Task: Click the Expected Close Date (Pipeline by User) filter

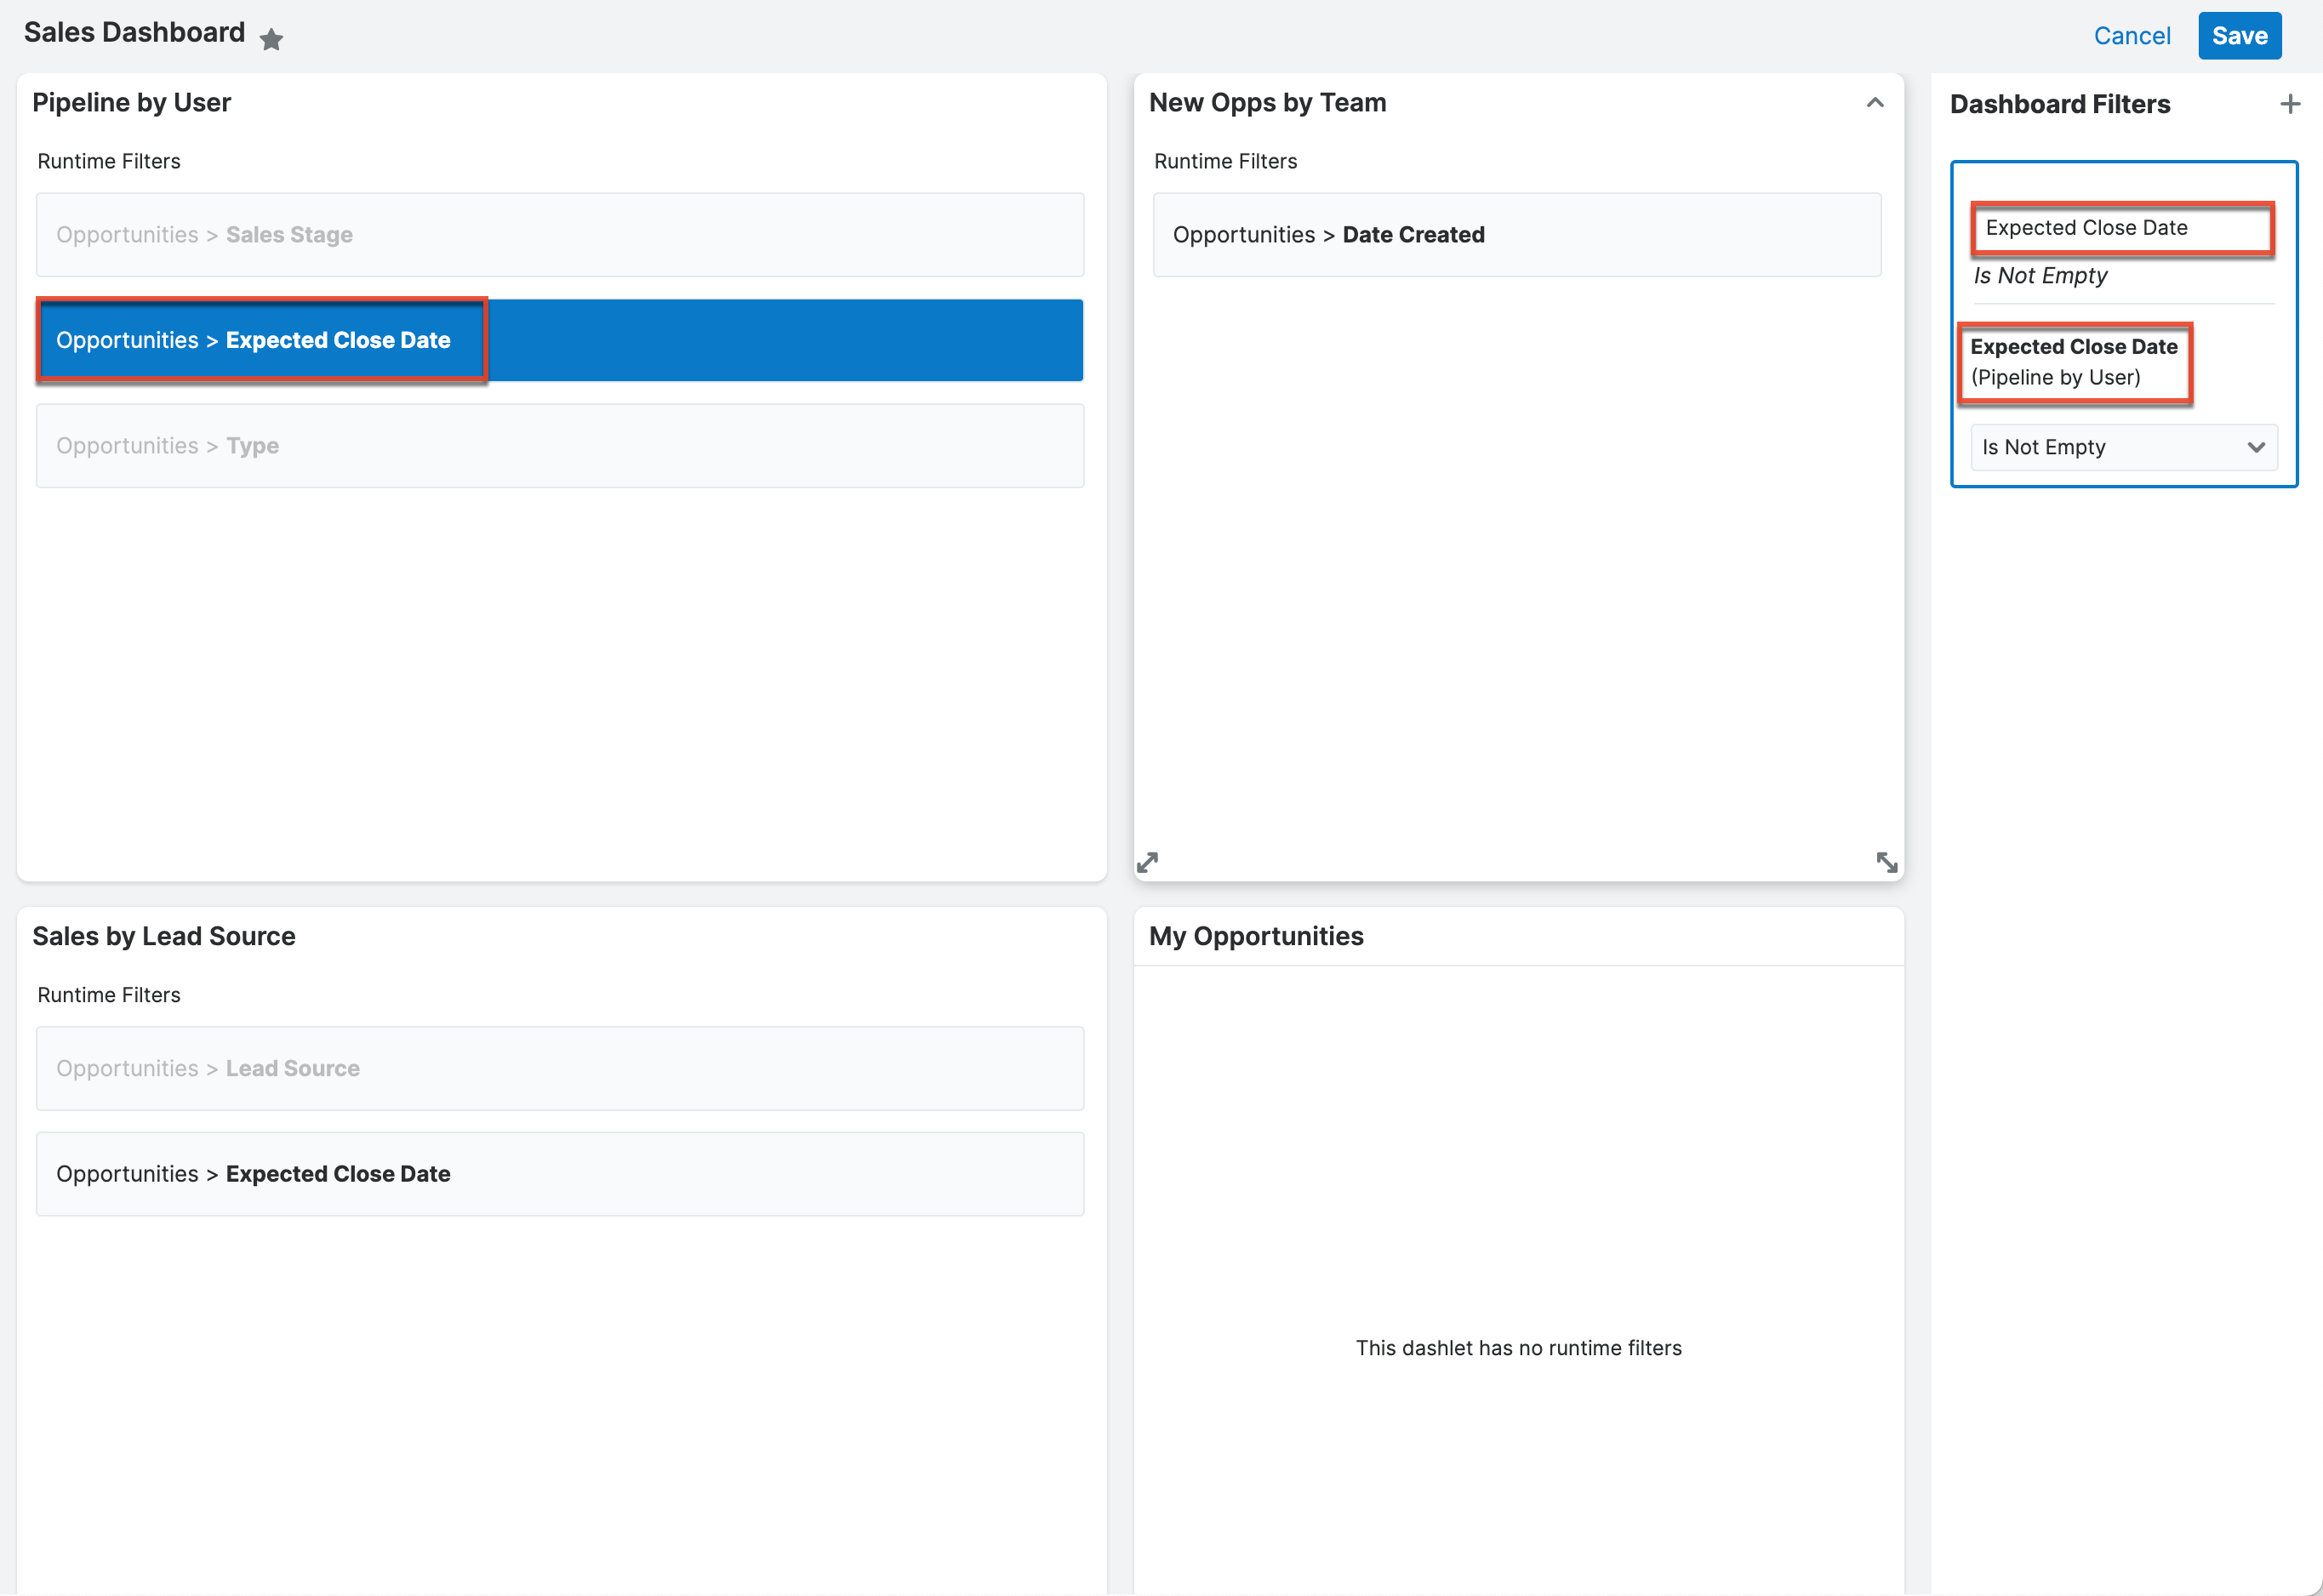Action: click(2074, 362)
